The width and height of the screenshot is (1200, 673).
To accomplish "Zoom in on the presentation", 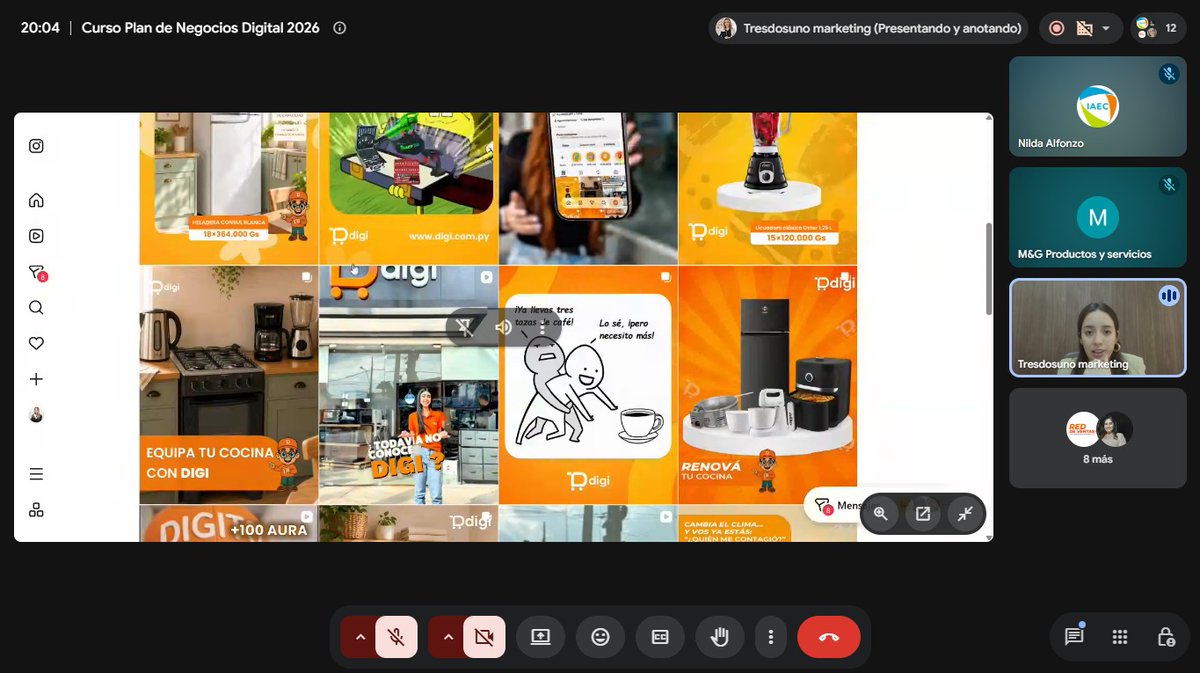I will pos(881,513).
